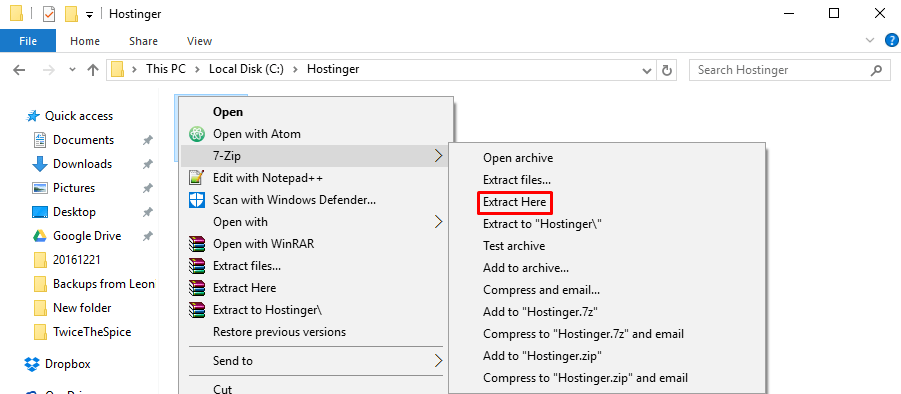Image resolution: width=901 pixels, height=394 pixels.
Task: Open New folder in the sidebar
Action: click(x=82, y=308)
